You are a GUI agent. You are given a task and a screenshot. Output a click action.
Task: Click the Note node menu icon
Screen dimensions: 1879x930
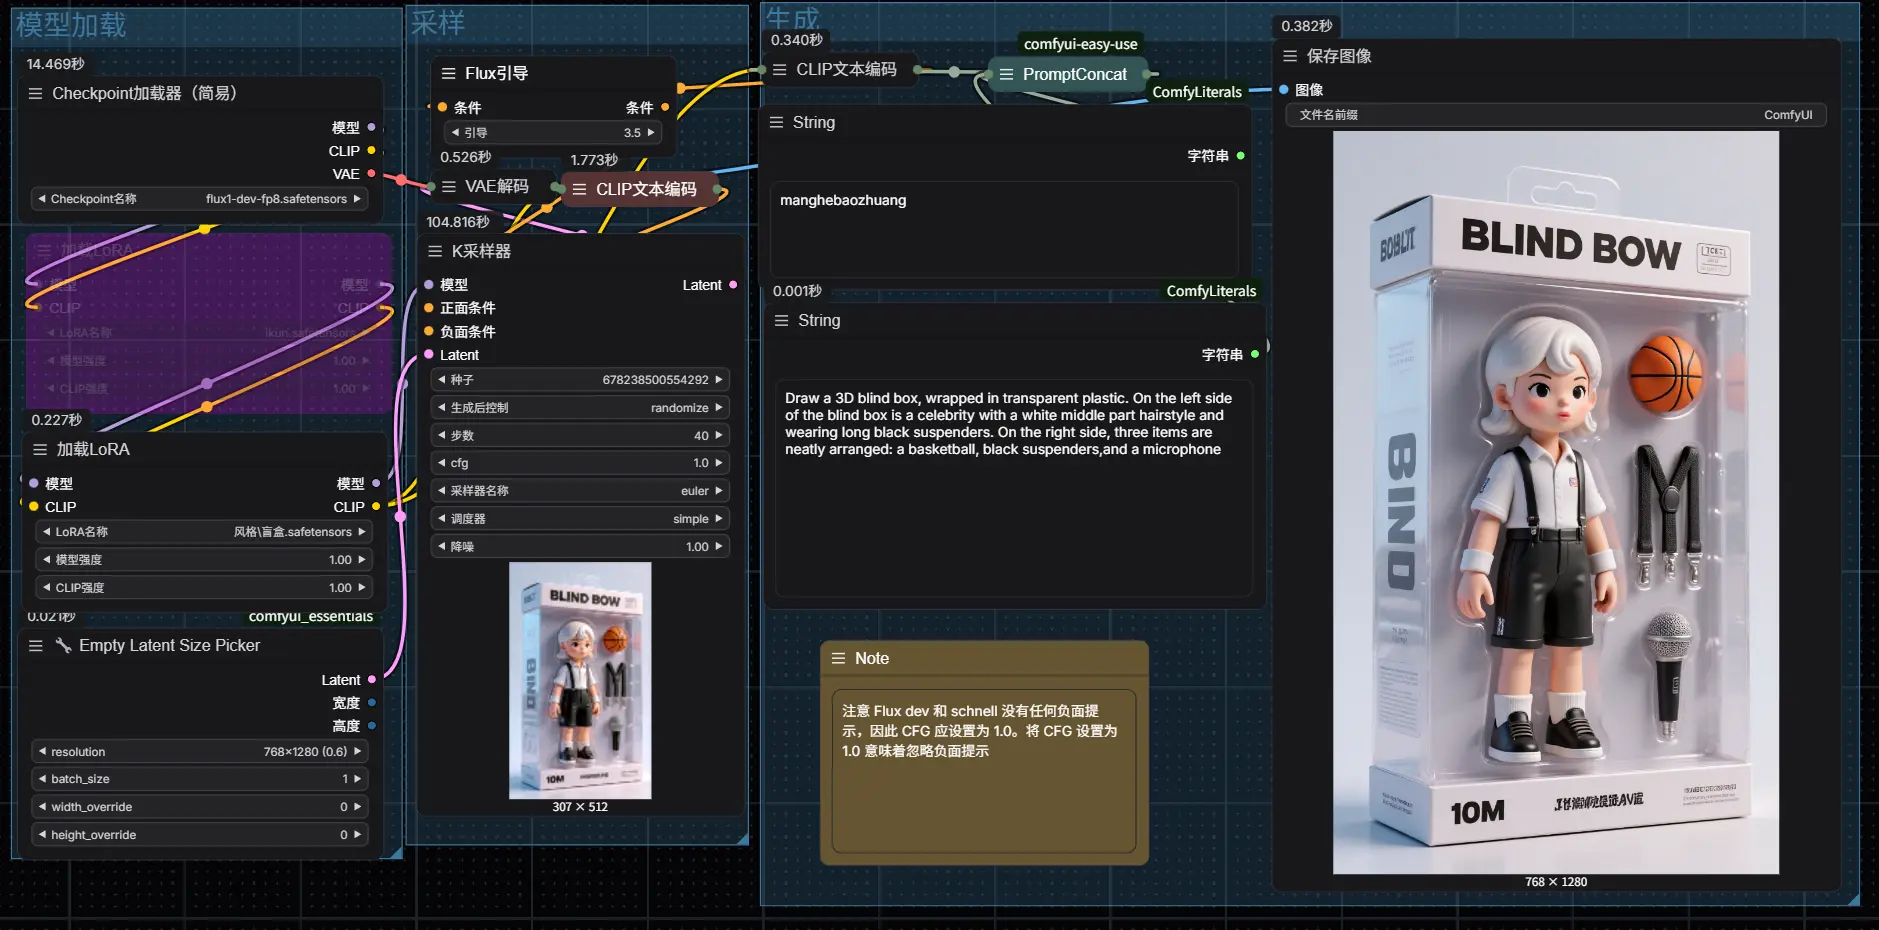coord(838,659)
